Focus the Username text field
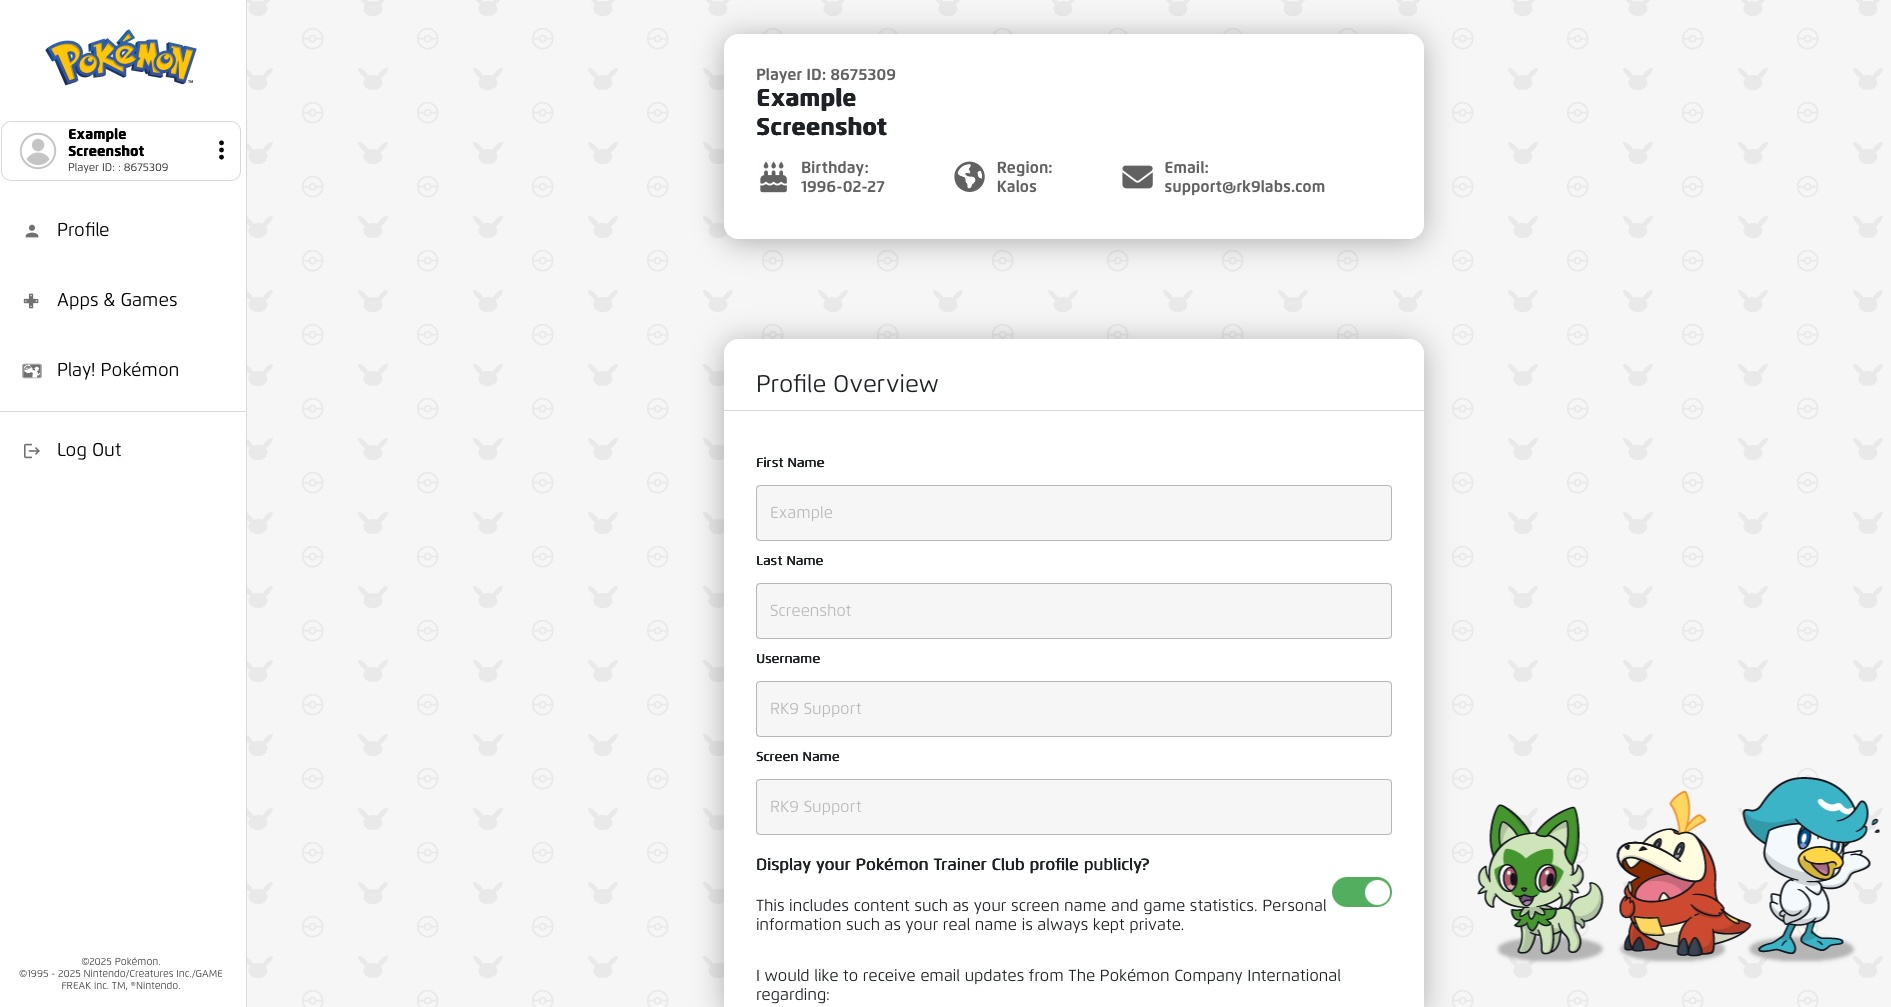 click(x=1073, y=709)
